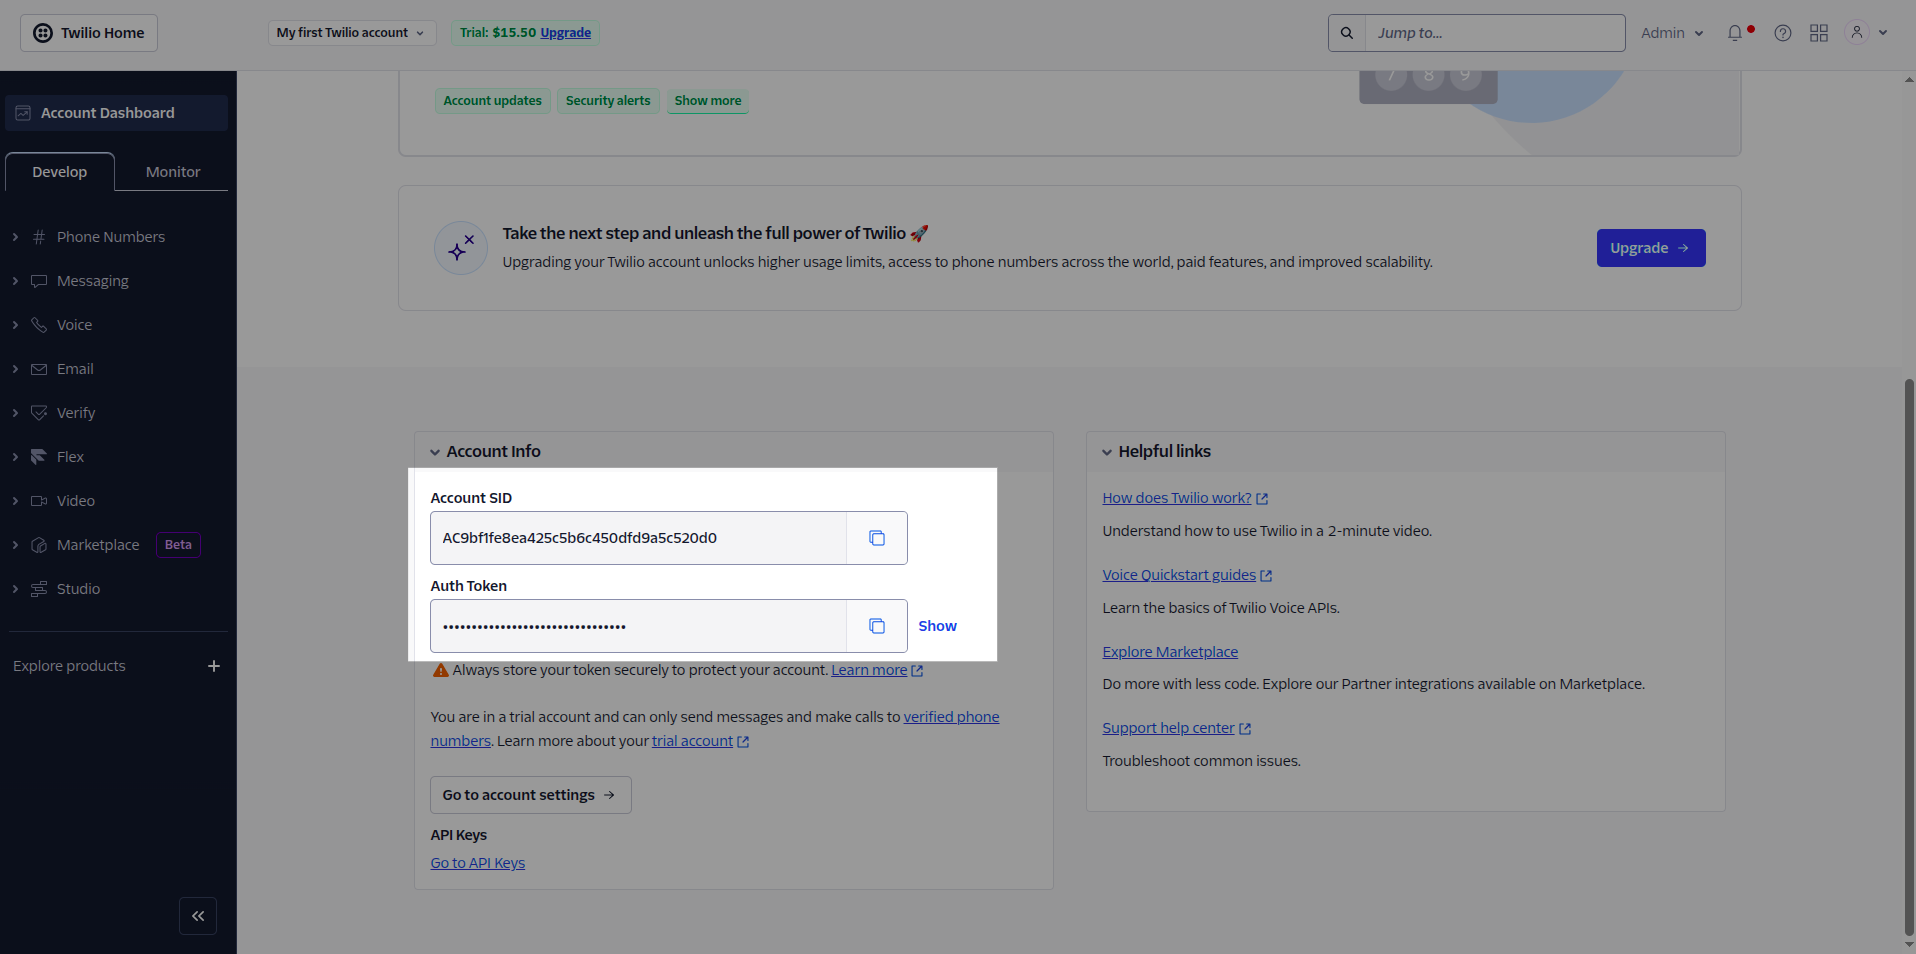Click the Auth Token masked field

[x=638, y=626]
